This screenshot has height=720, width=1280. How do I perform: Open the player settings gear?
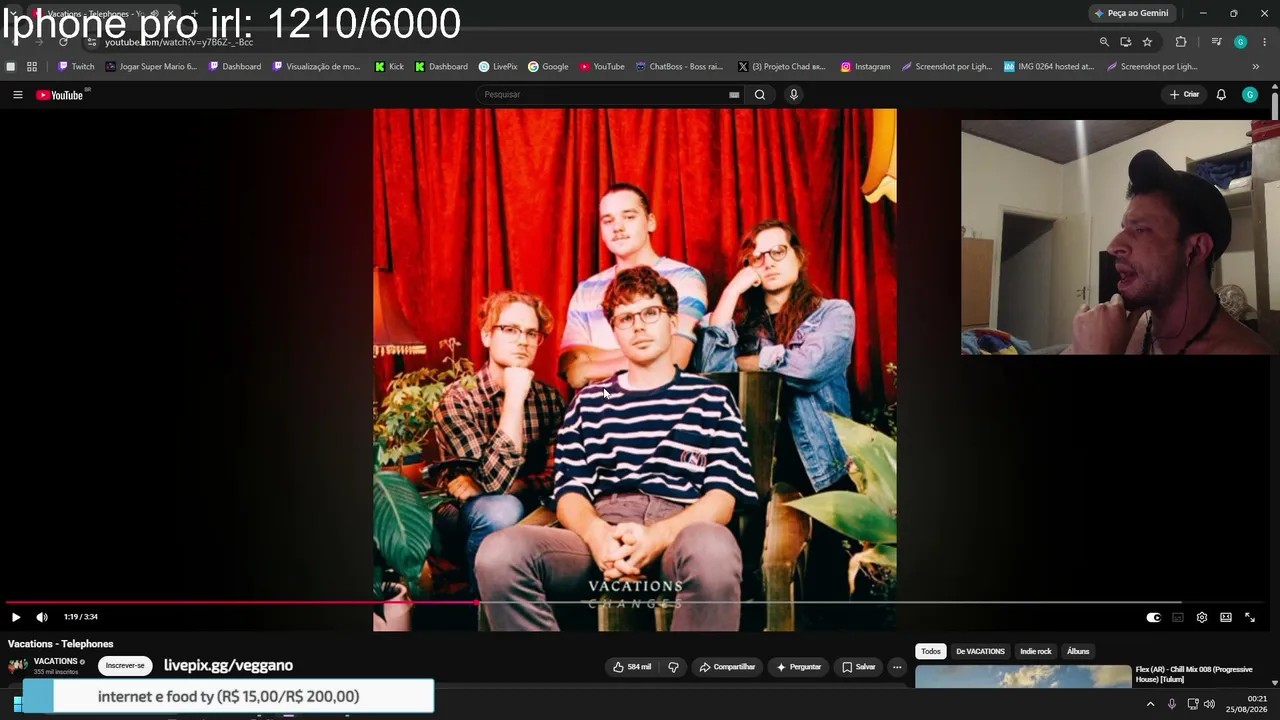(1202, 617)
